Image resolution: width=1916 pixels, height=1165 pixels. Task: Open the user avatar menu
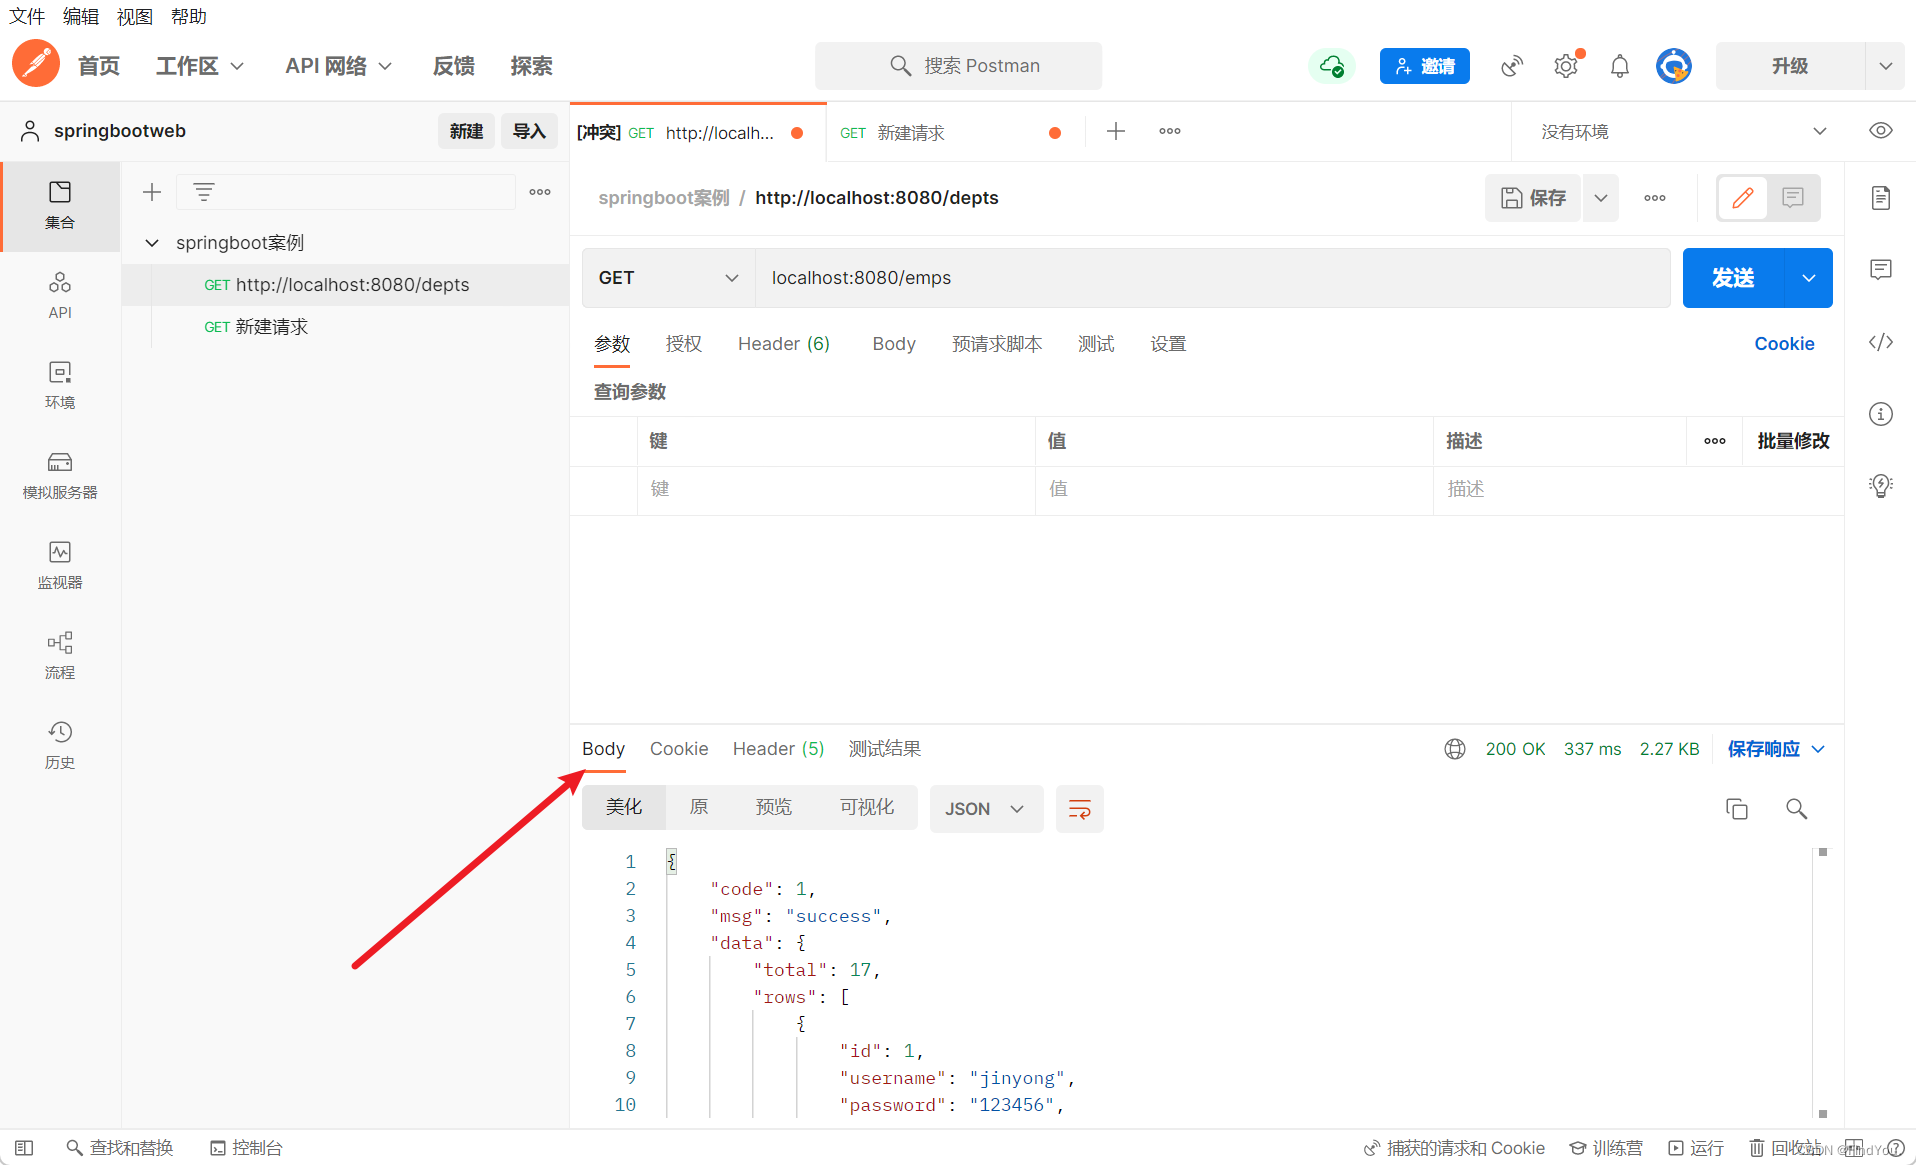[x=1674, y=66]
